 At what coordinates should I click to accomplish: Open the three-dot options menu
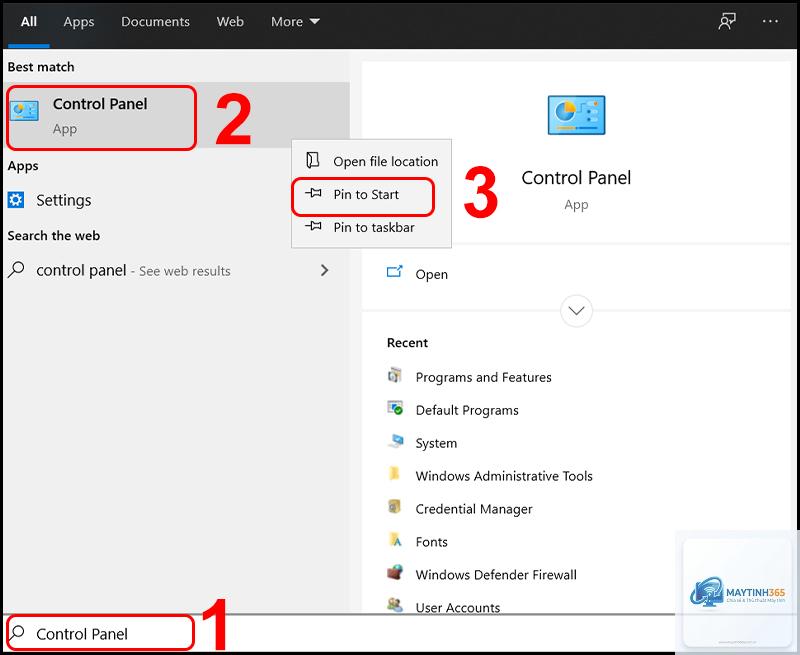coord(770,21)
